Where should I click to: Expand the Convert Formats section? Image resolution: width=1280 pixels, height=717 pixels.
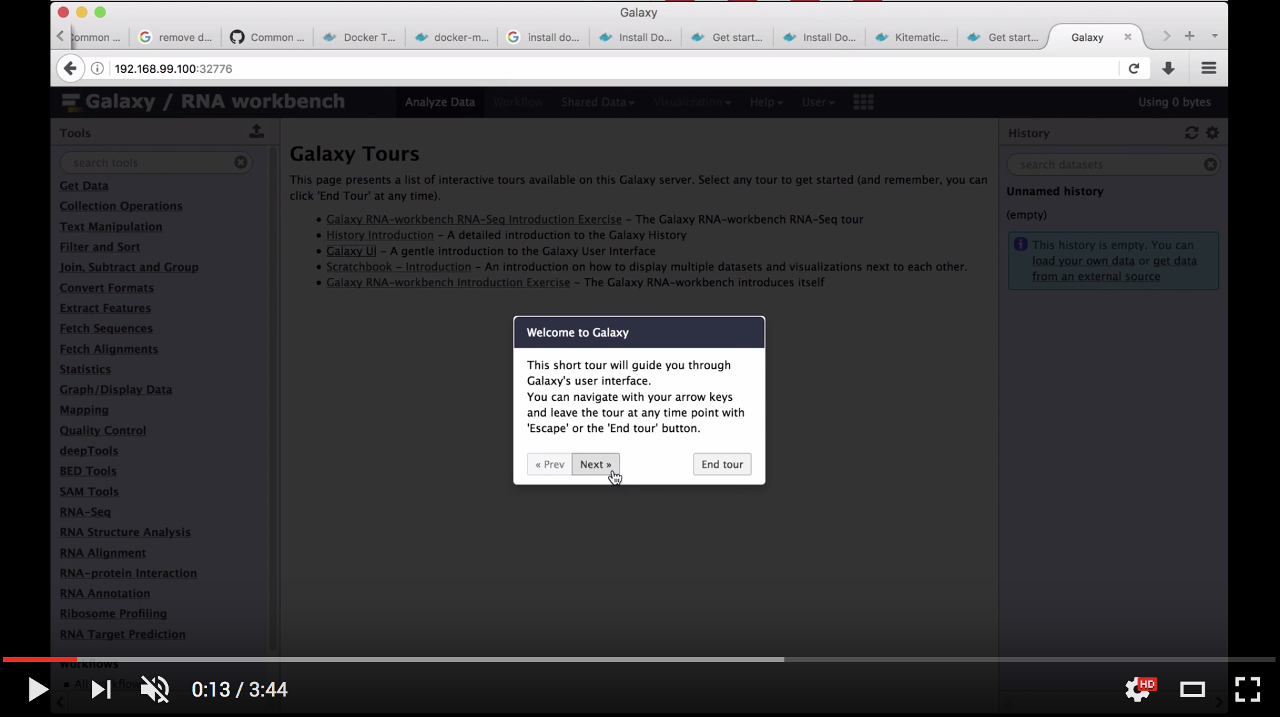tap(107, 288)
